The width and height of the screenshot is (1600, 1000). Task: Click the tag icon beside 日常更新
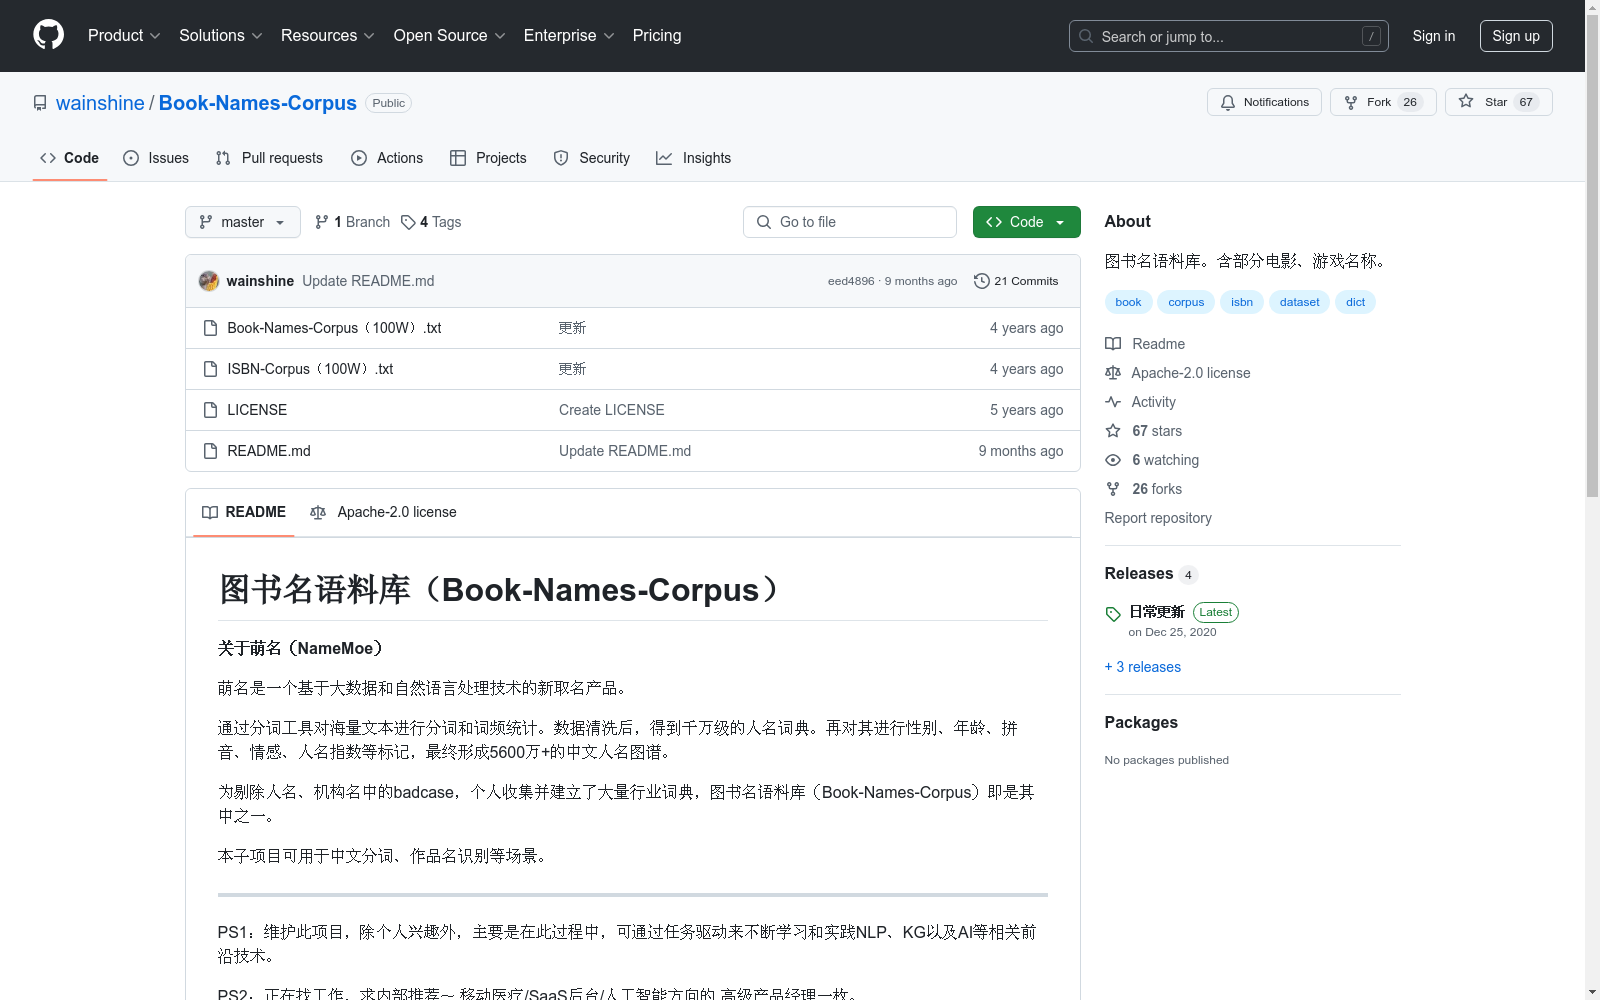click(1113, 614)
